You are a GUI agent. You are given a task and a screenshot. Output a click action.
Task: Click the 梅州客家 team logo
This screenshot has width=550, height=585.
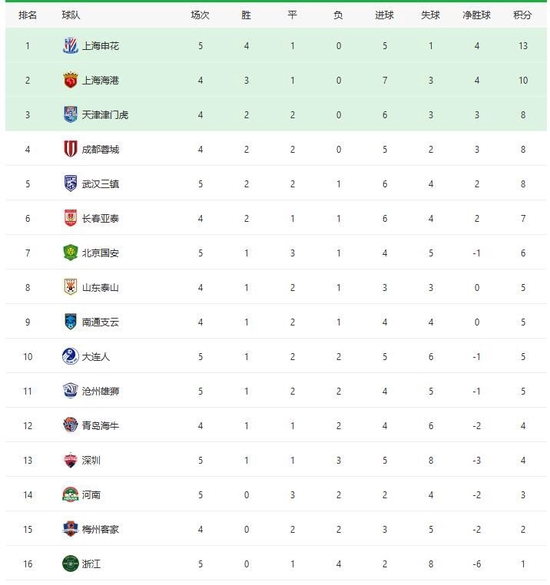point(70,529)
